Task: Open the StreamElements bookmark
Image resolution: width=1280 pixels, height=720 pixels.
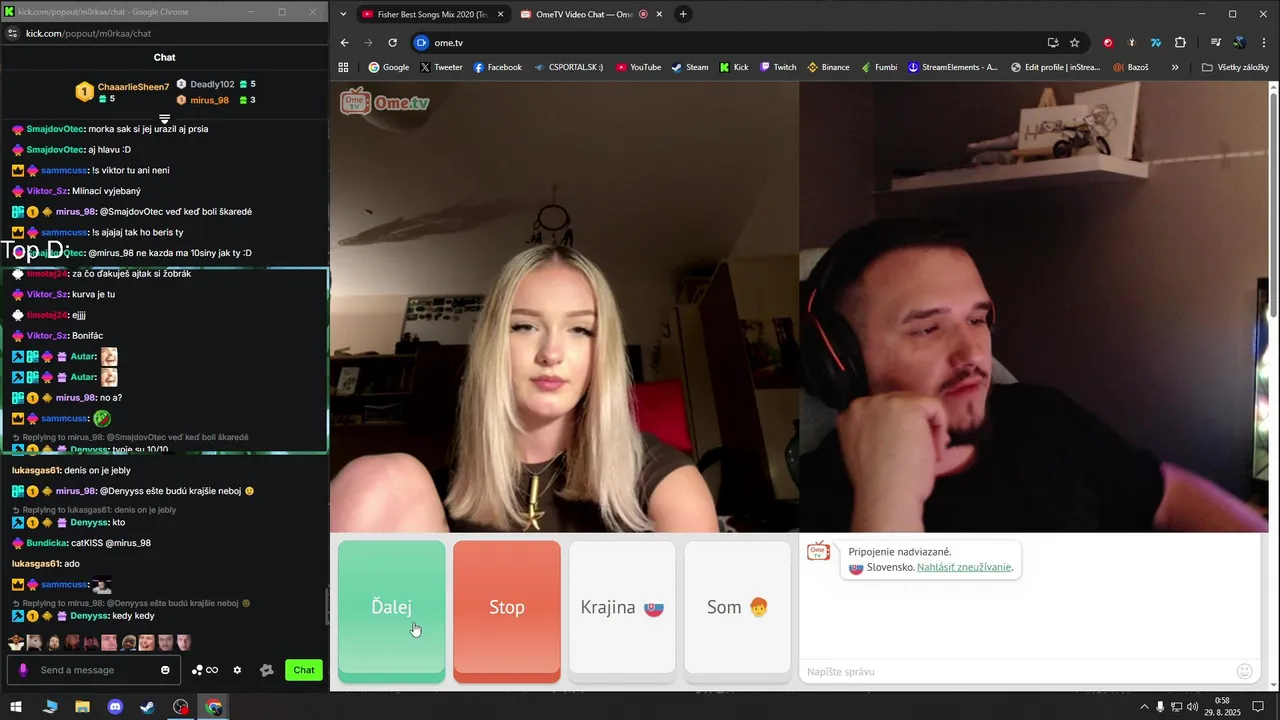Action: (953, 67)
